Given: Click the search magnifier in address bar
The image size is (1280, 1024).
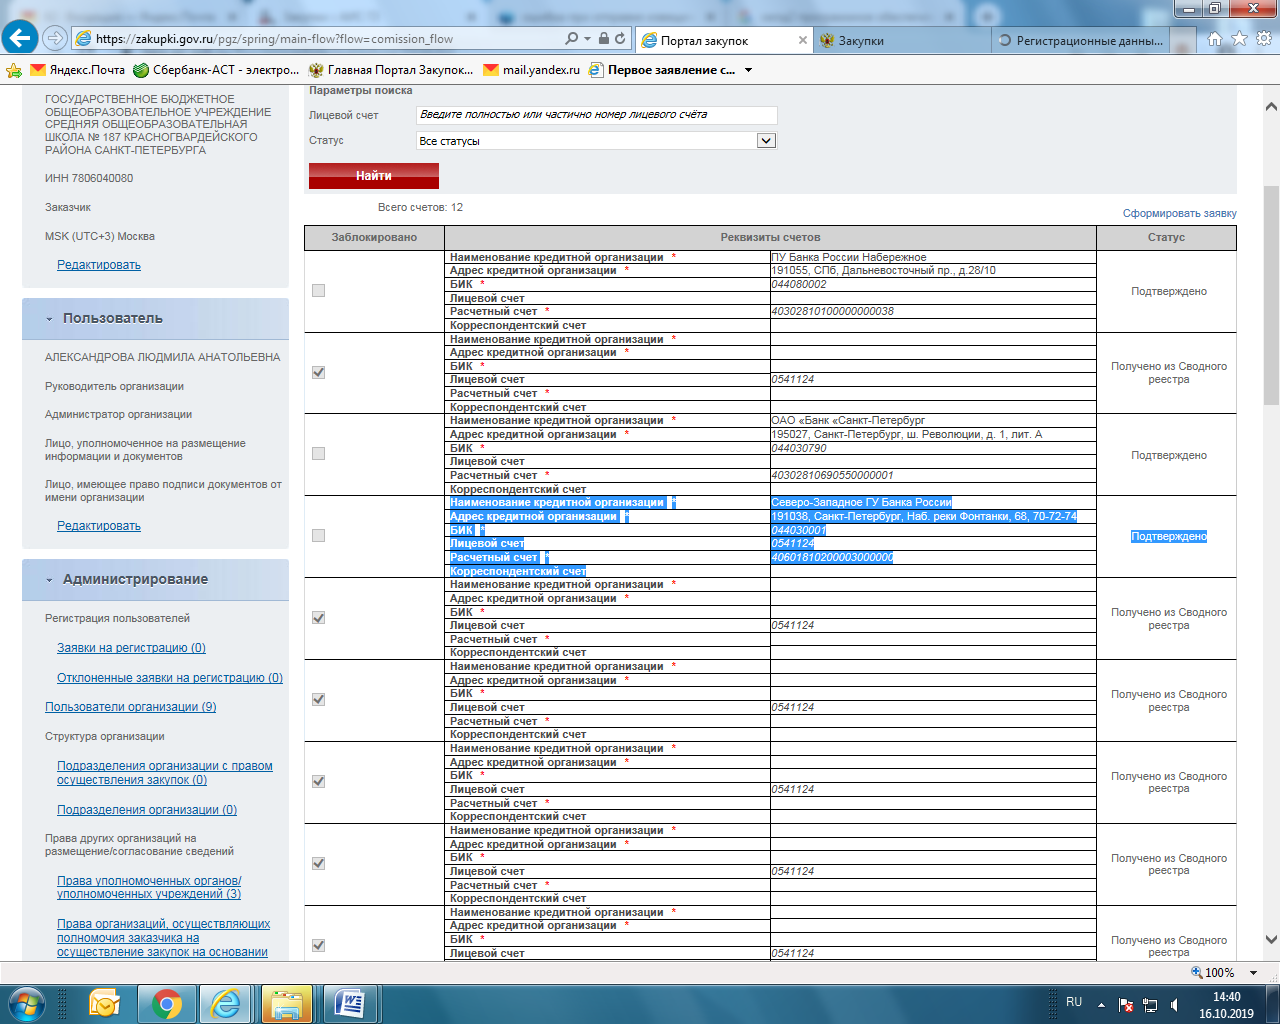Looking at the screenshot, I should pyautogui.click(x=572, y=39).
